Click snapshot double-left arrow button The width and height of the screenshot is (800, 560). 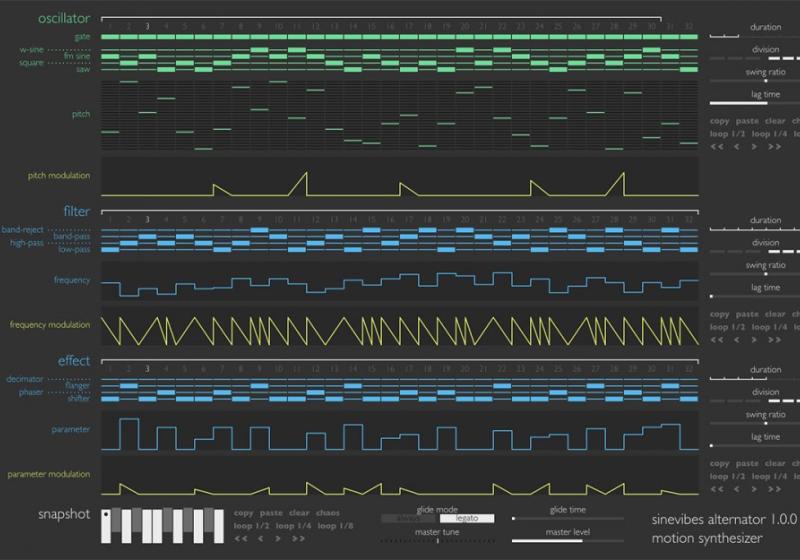242,538
